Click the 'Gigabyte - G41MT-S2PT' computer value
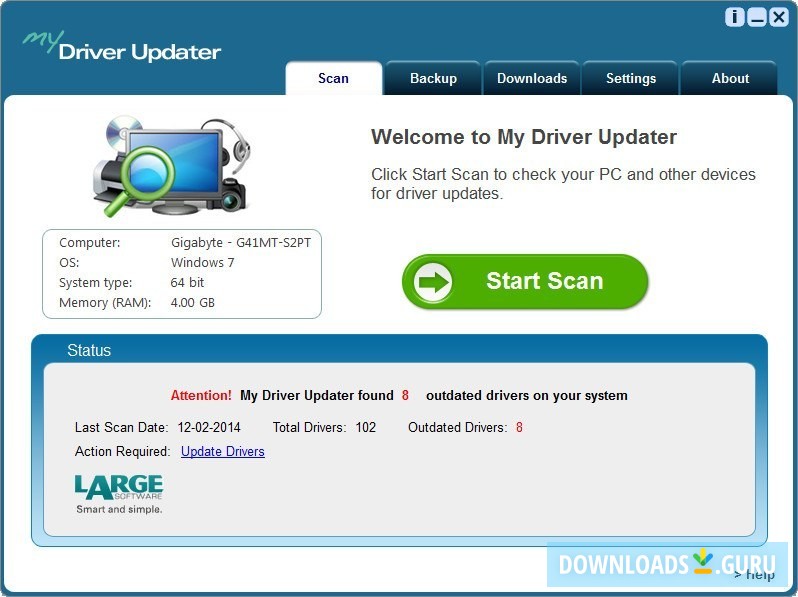Screen dimensions: 798x597 pyautogui.click(x=241, y=243)
